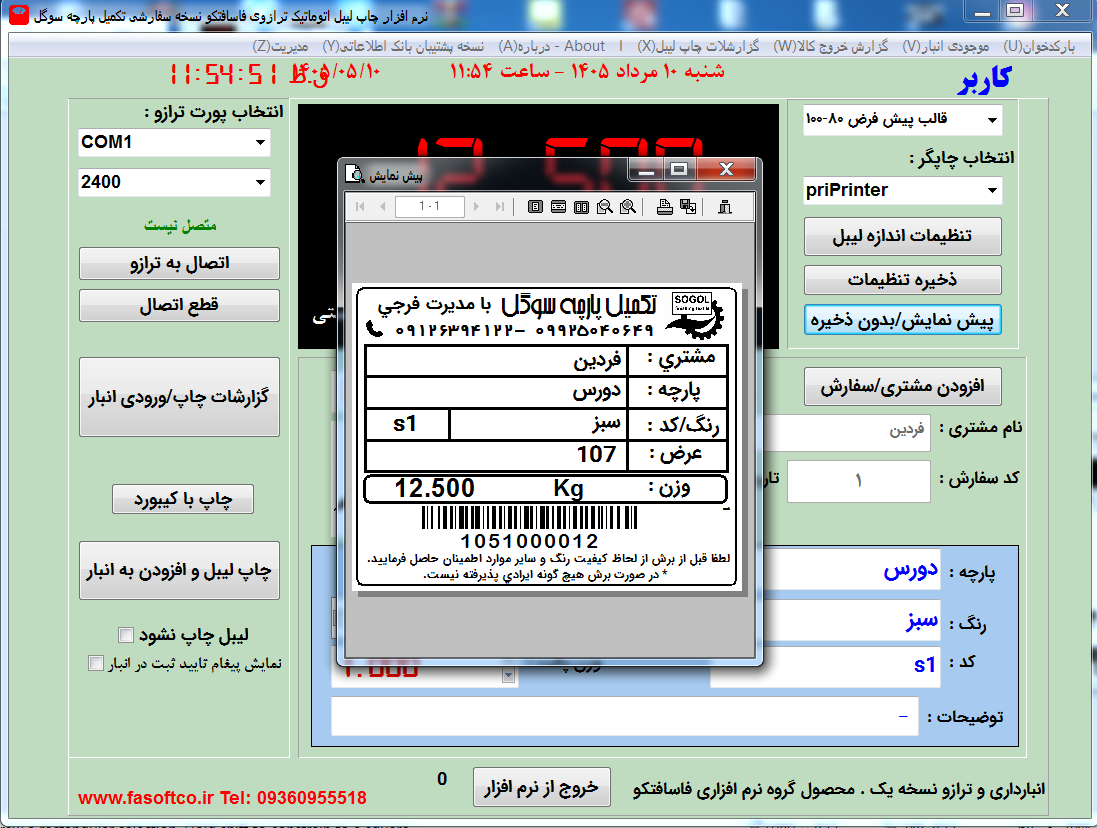This screenshot has width=1097, height=828.
Task: Zoom out the label preview
Action: 604,206
